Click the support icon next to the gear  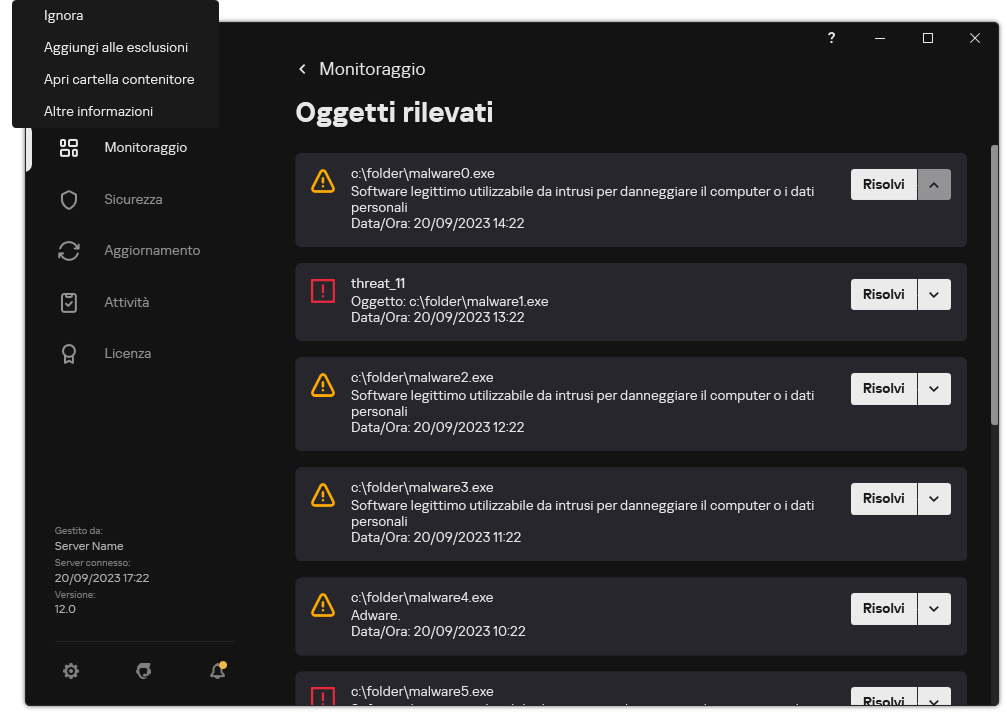(x=144, y=670)
